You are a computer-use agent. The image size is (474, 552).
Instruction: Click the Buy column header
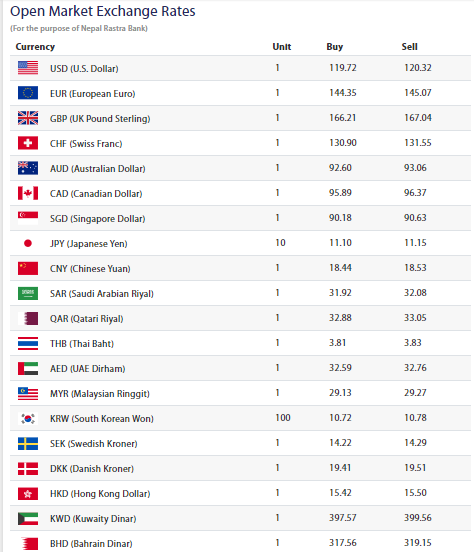pyautogui.click(x=335, y=47)
